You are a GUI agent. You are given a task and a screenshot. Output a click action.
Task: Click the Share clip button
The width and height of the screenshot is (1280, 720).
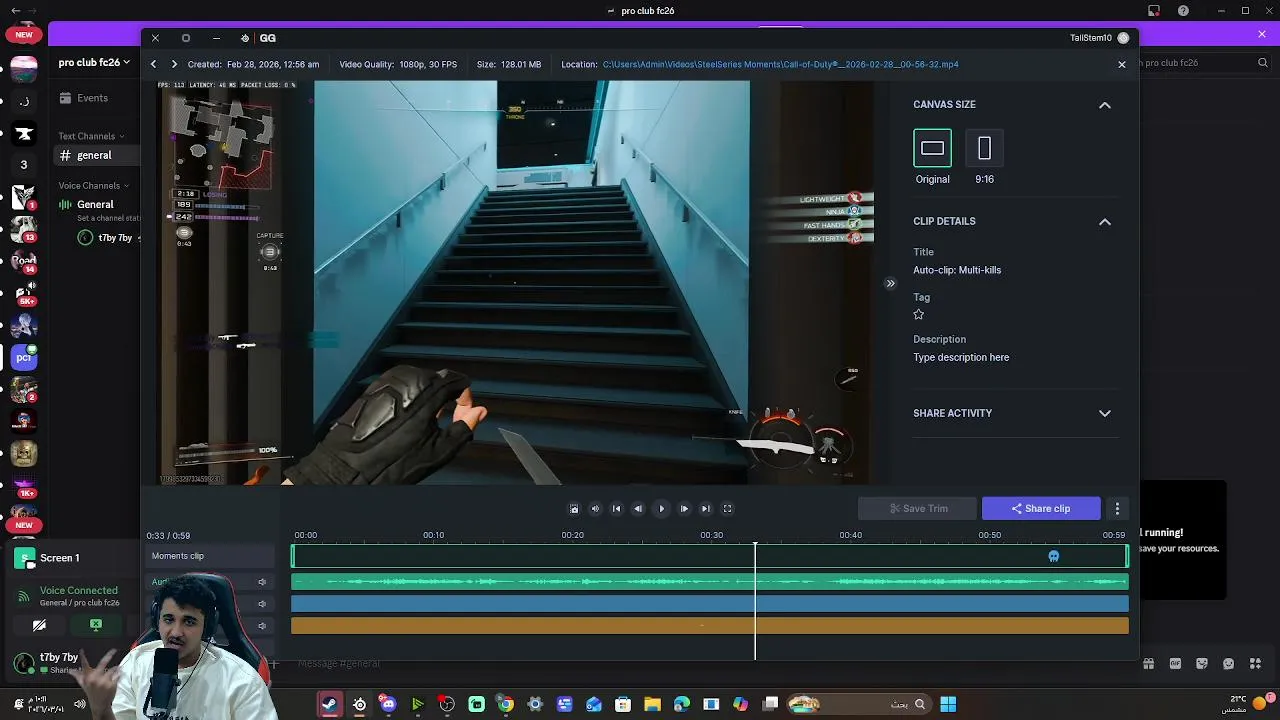pyautogui.click(x=1041, y=508)
